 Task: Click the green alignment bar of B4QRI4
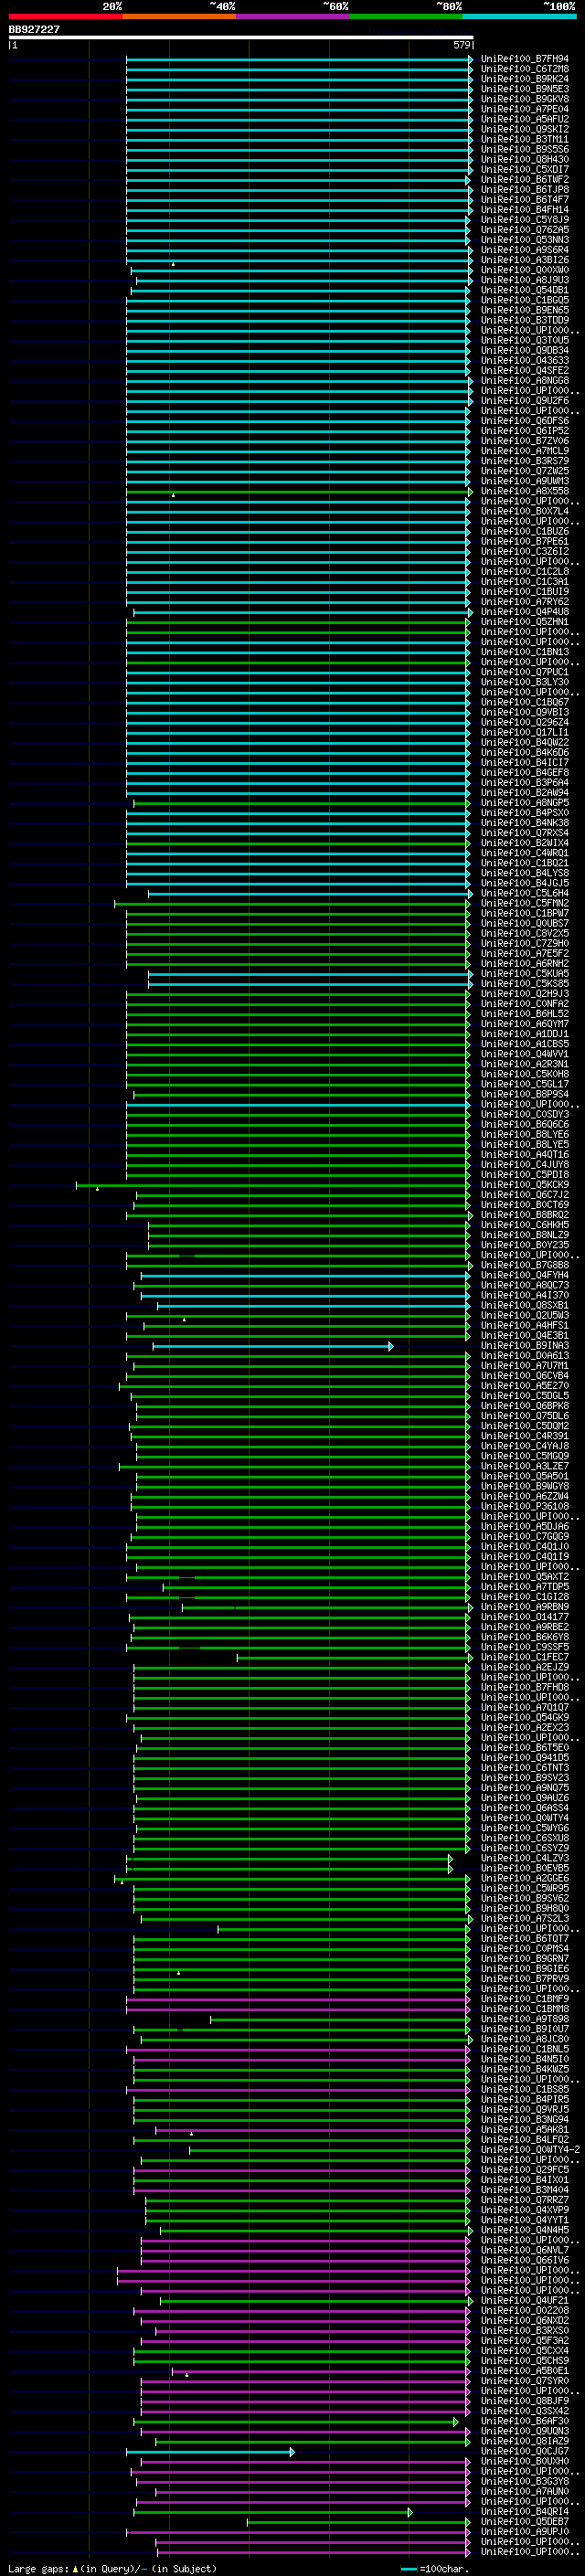(x=272, y=2512)
